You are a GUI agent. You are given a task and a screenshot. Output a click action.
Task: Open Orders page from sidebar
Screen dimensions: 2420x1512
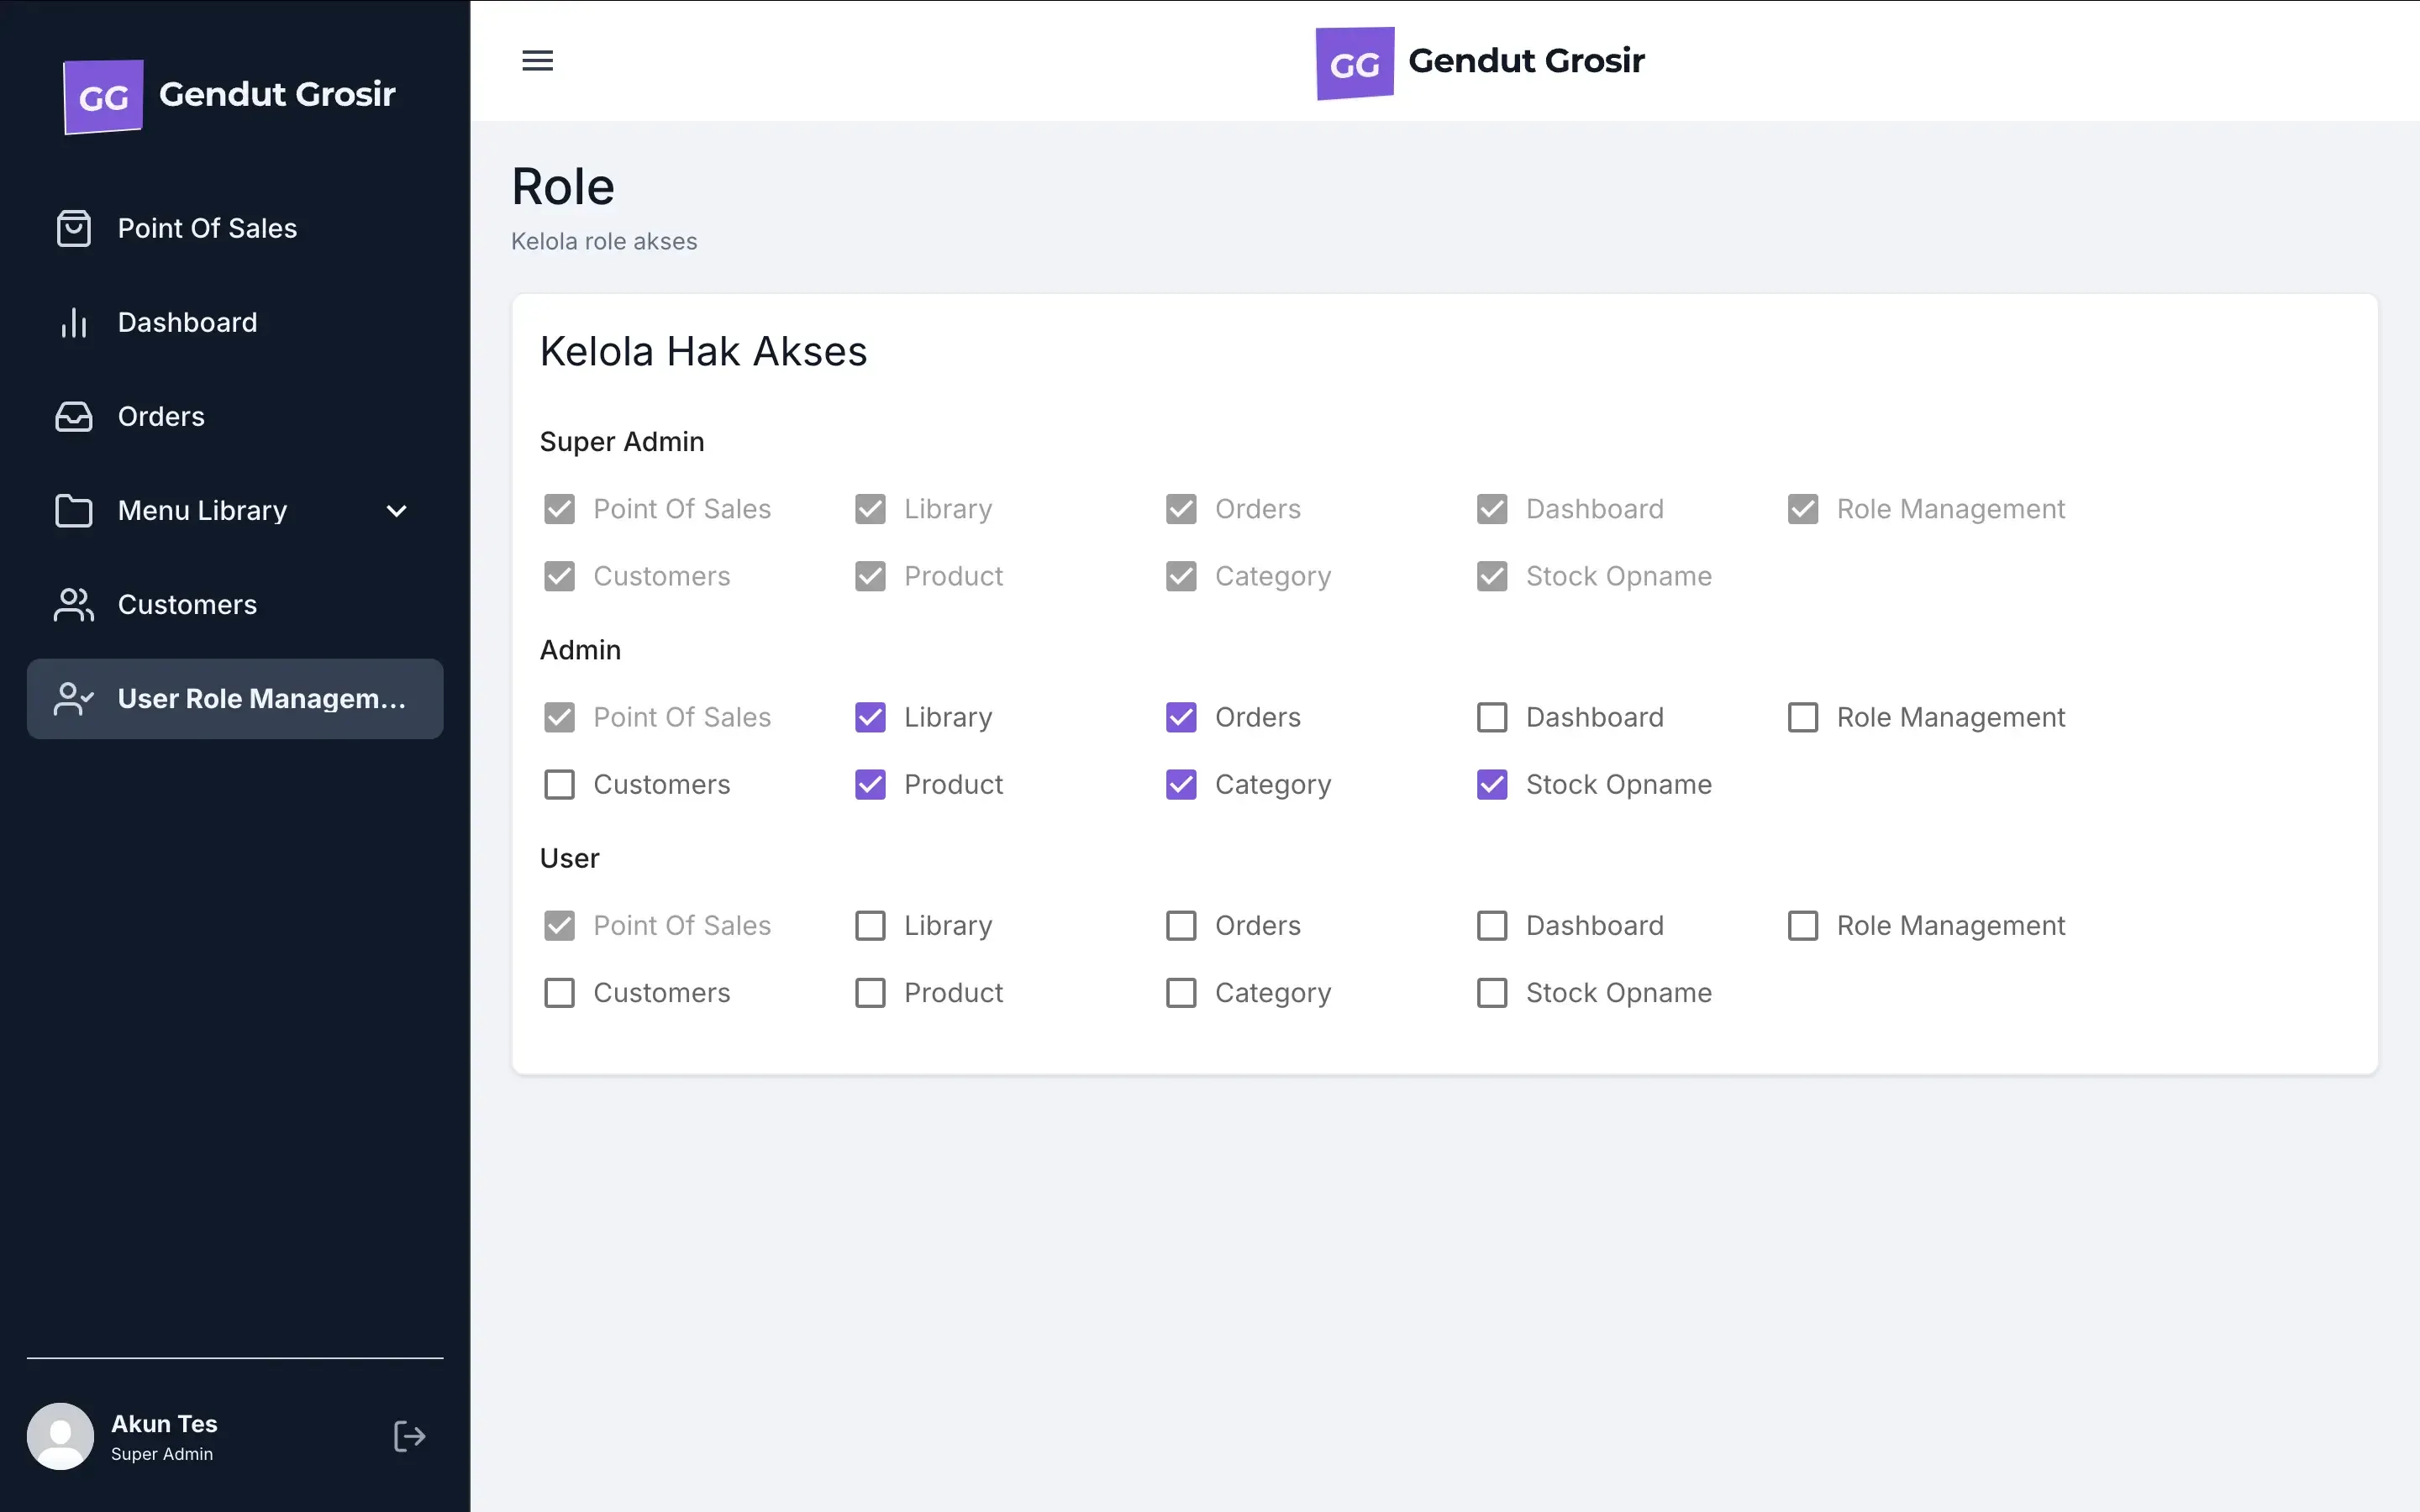click(161, 416)
